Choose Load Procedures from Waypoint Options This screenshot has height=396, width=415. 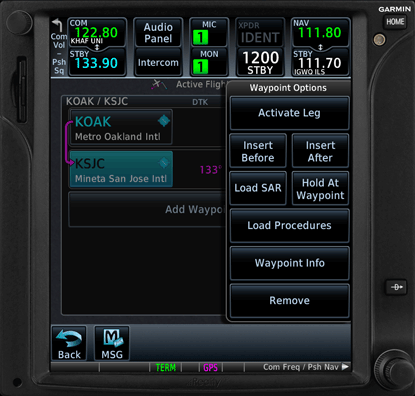click(289, 226)
